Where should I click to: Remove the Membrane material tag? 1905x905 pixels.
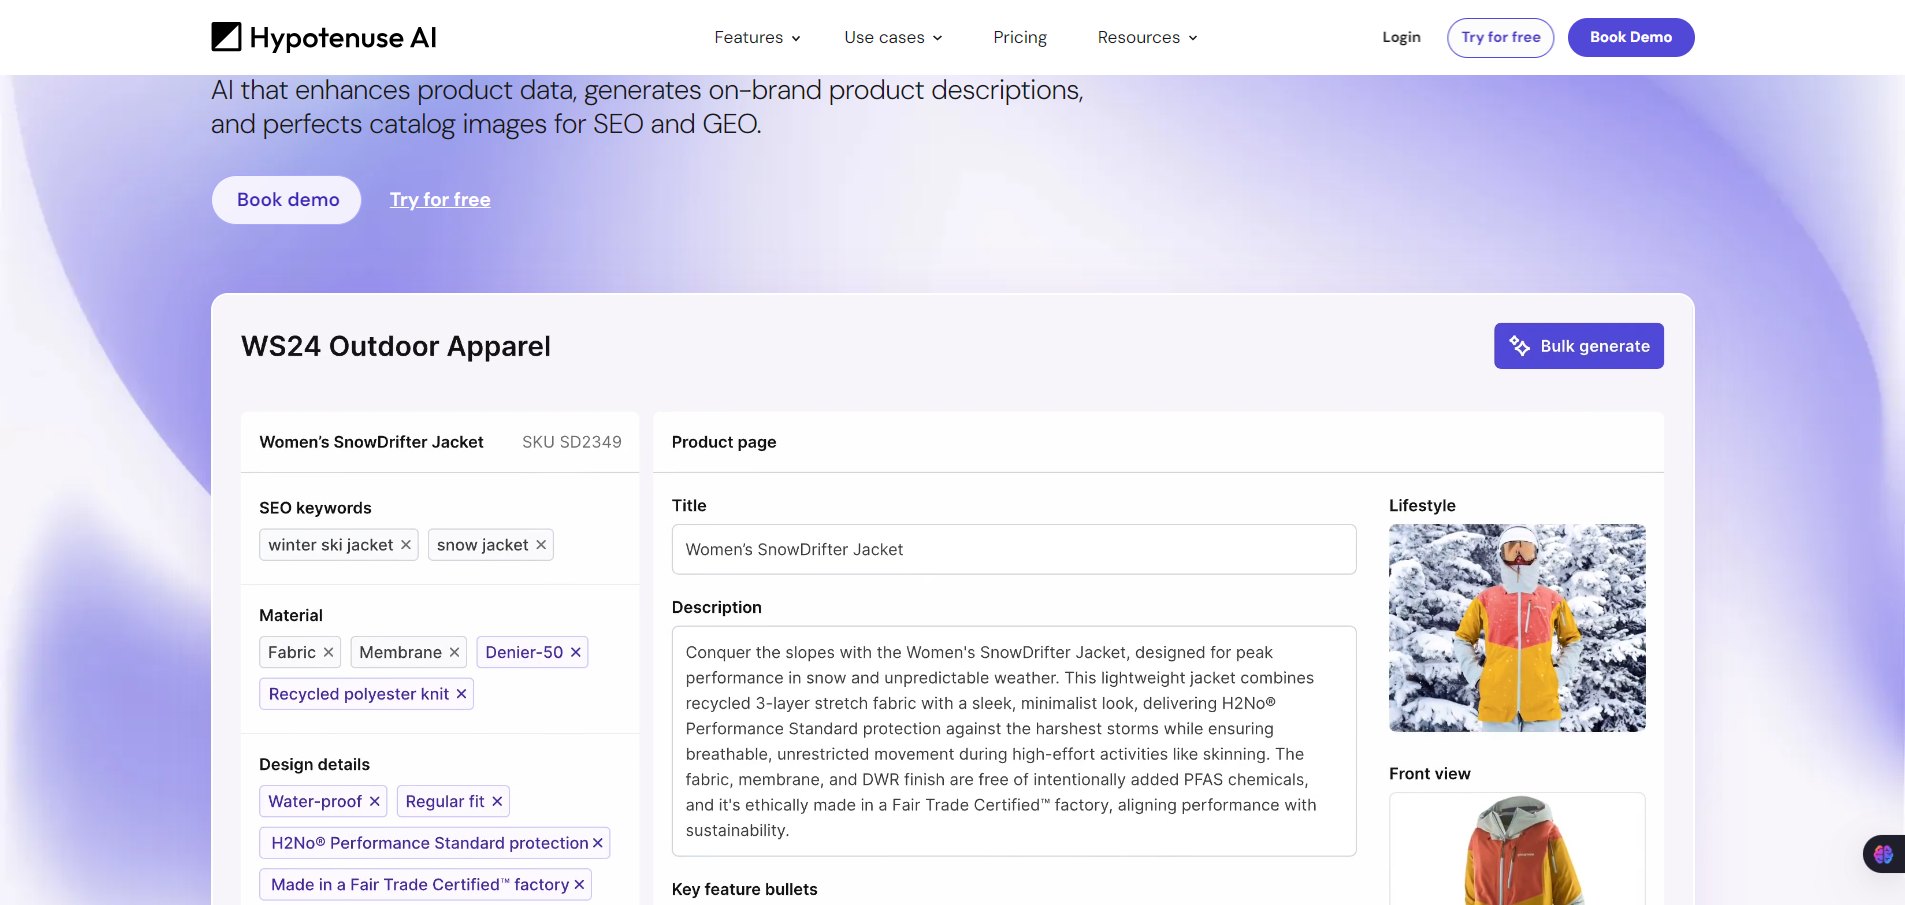click(454, 652)
